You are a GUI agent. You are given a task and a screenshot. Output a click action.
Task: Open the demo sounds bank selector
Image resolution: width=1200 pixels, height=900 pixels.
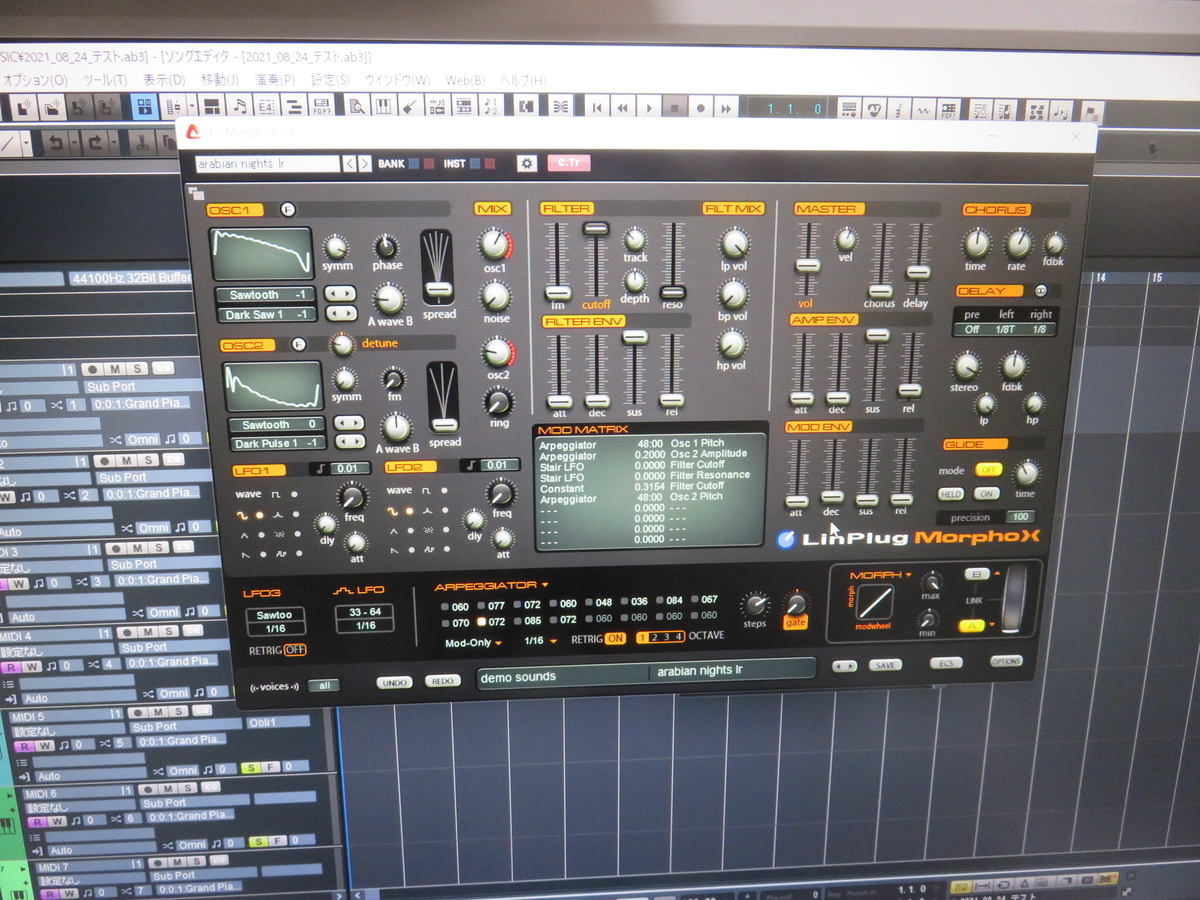pos(562,676)
